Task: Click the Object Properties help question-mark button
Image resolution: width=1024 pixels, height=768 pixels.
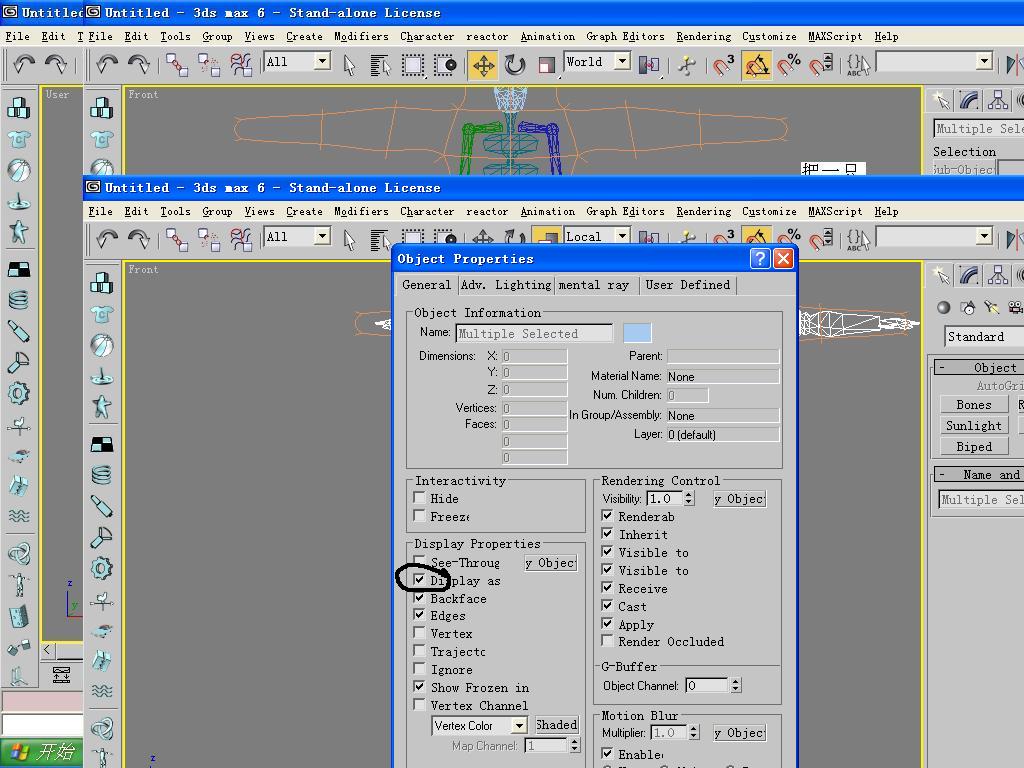Action: pyautogui.click(x=760, y=259)
